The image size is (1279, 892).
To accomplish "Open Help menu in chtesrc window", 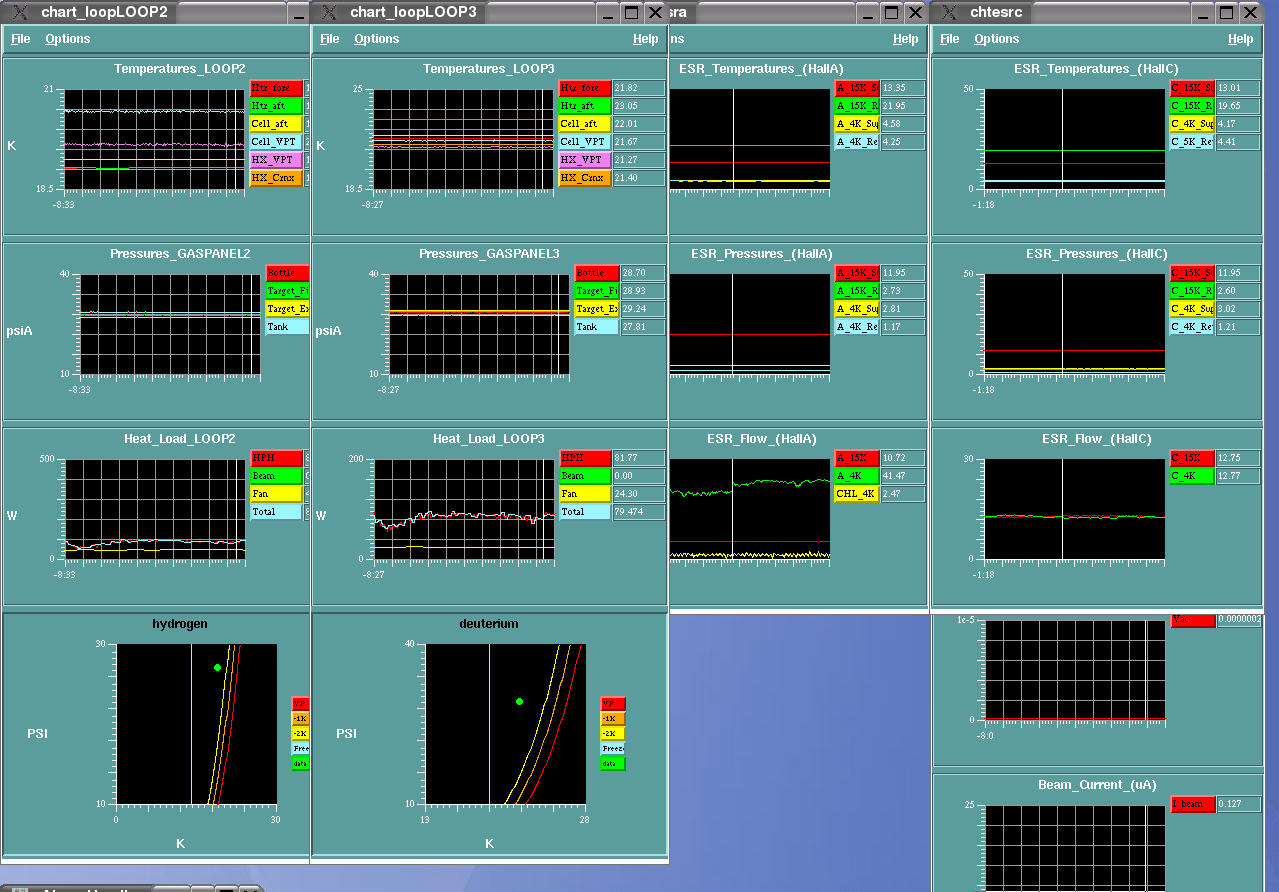I will click(1241, 39).
